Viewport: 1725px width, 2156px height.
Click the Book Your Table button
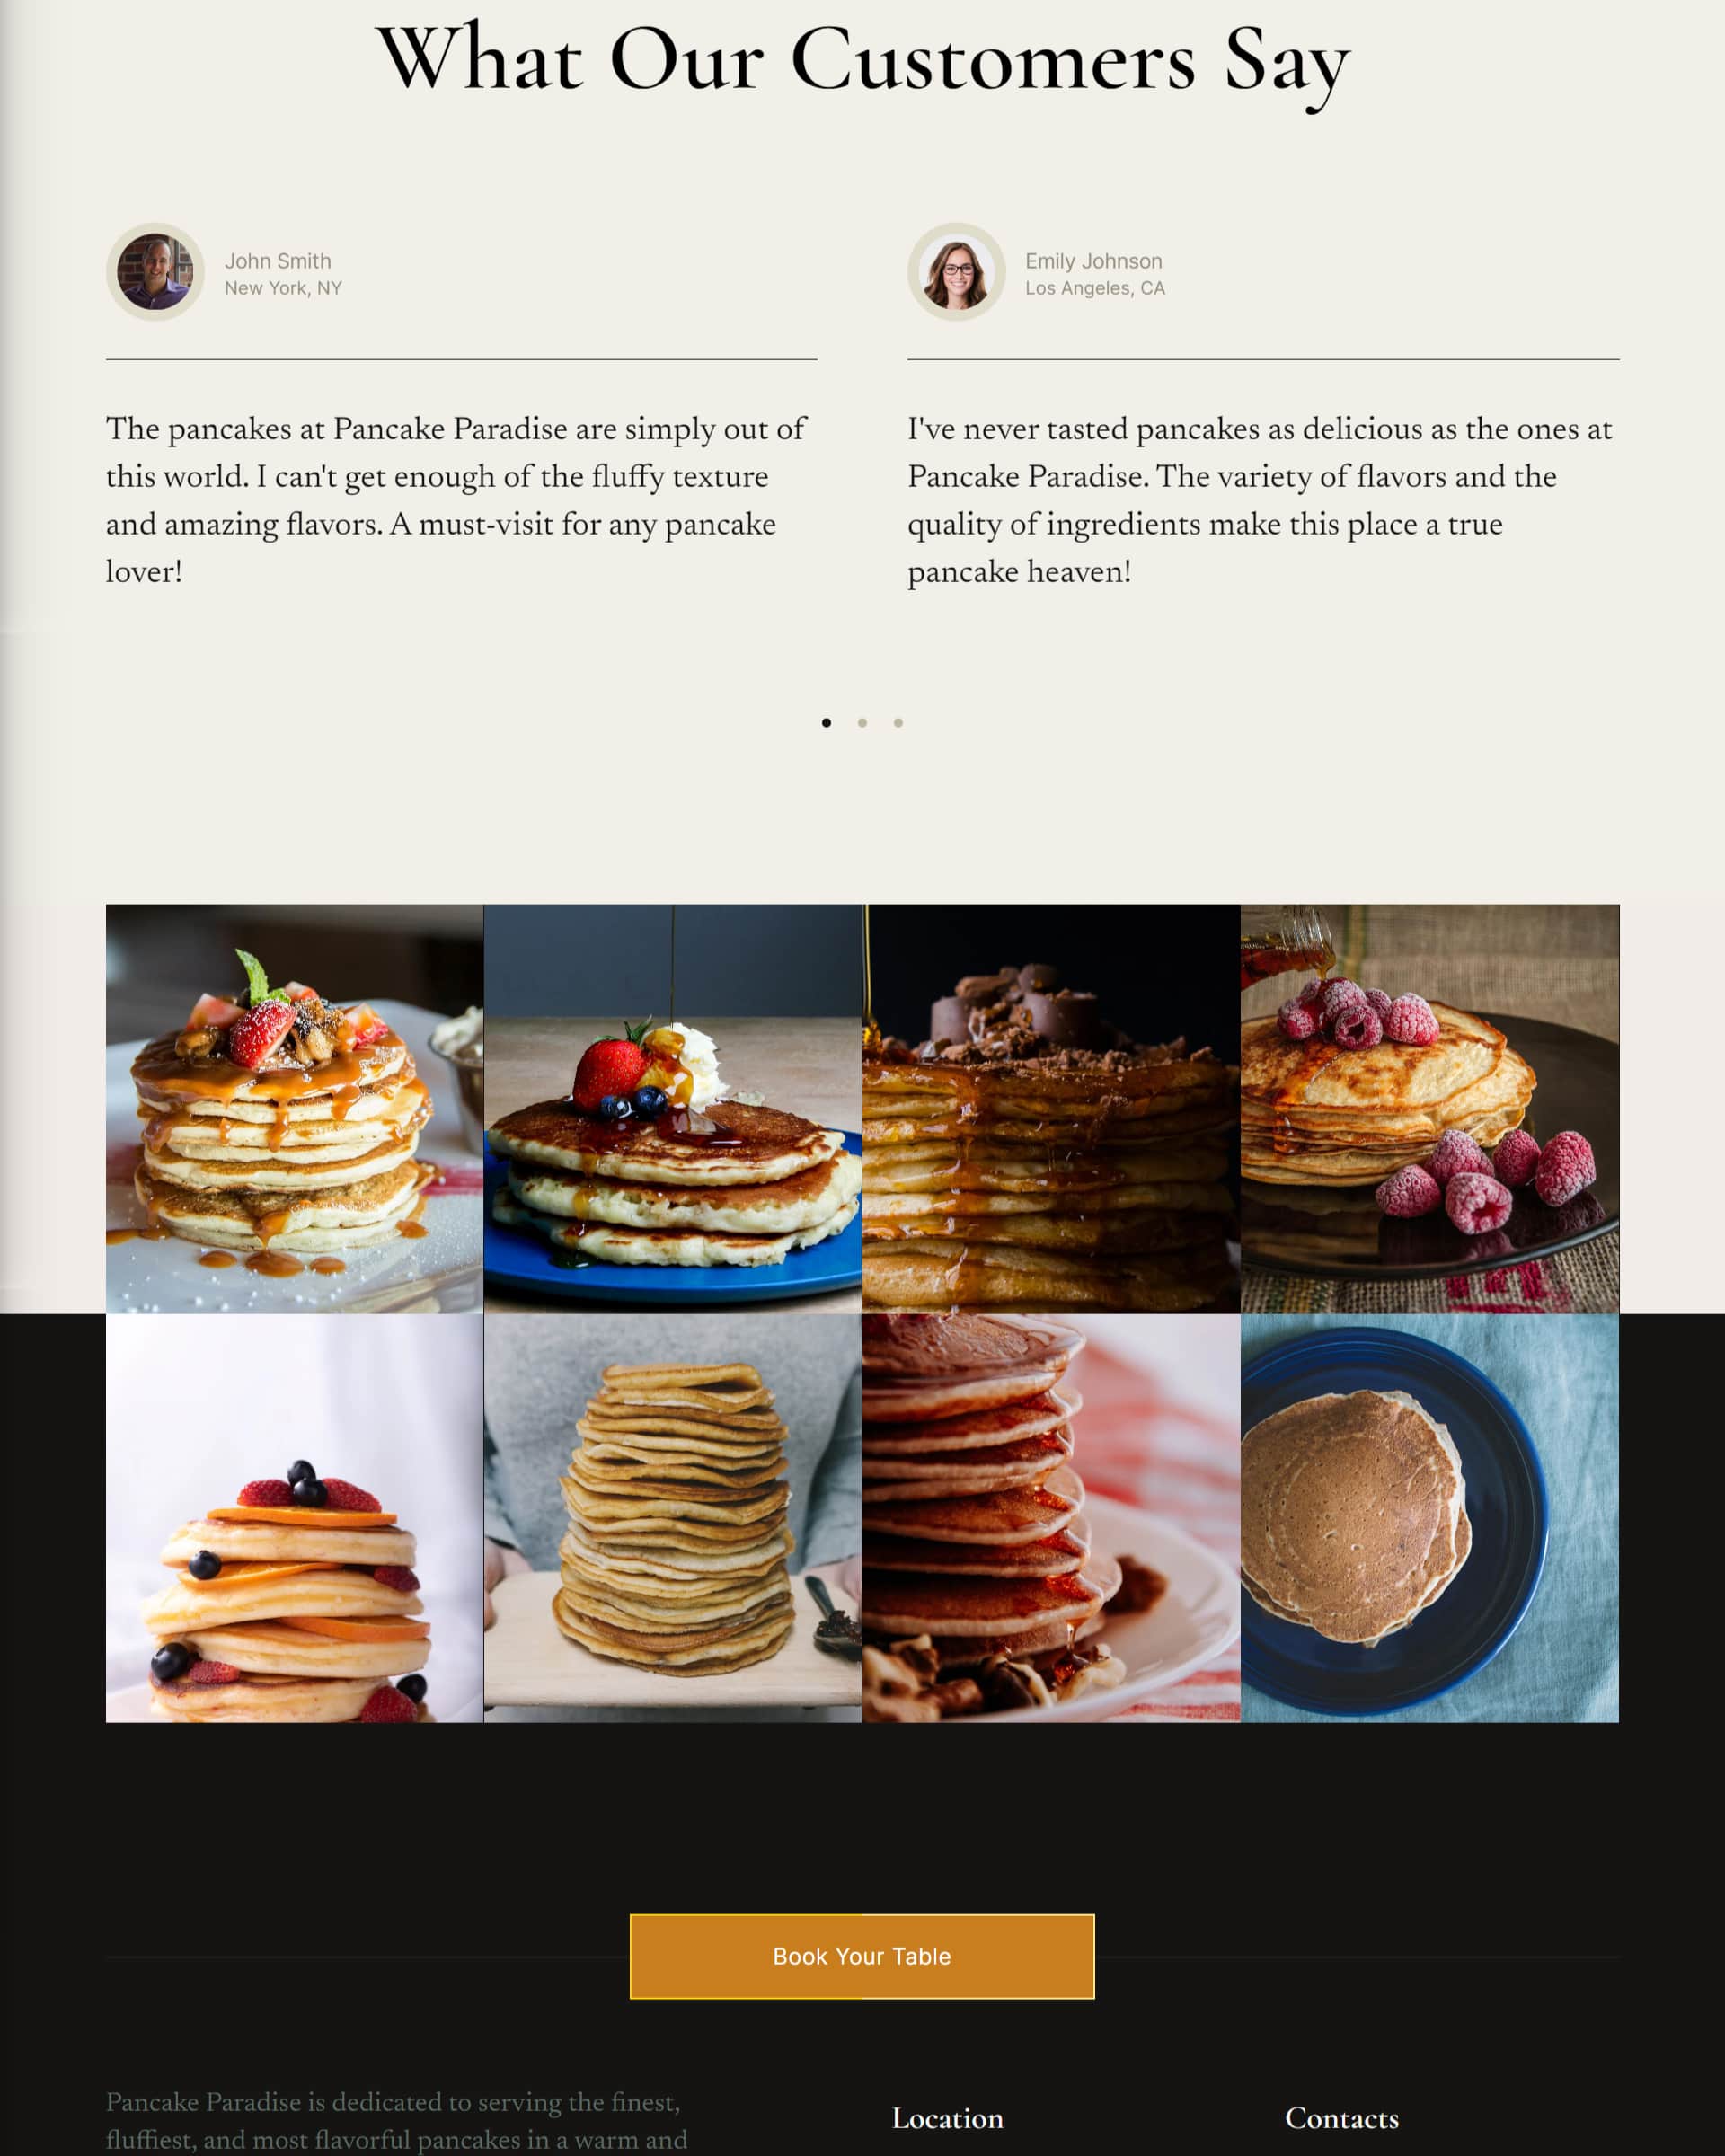click(862, 1956)
